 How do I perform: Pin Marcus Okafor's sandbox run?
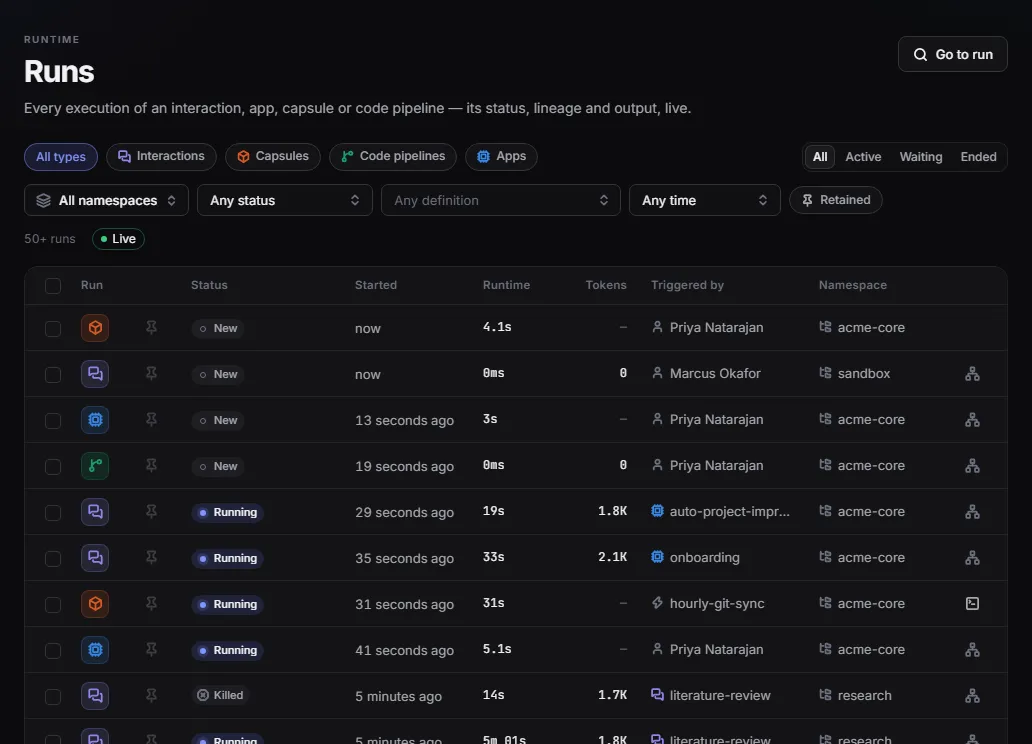(x=151, y=373)
